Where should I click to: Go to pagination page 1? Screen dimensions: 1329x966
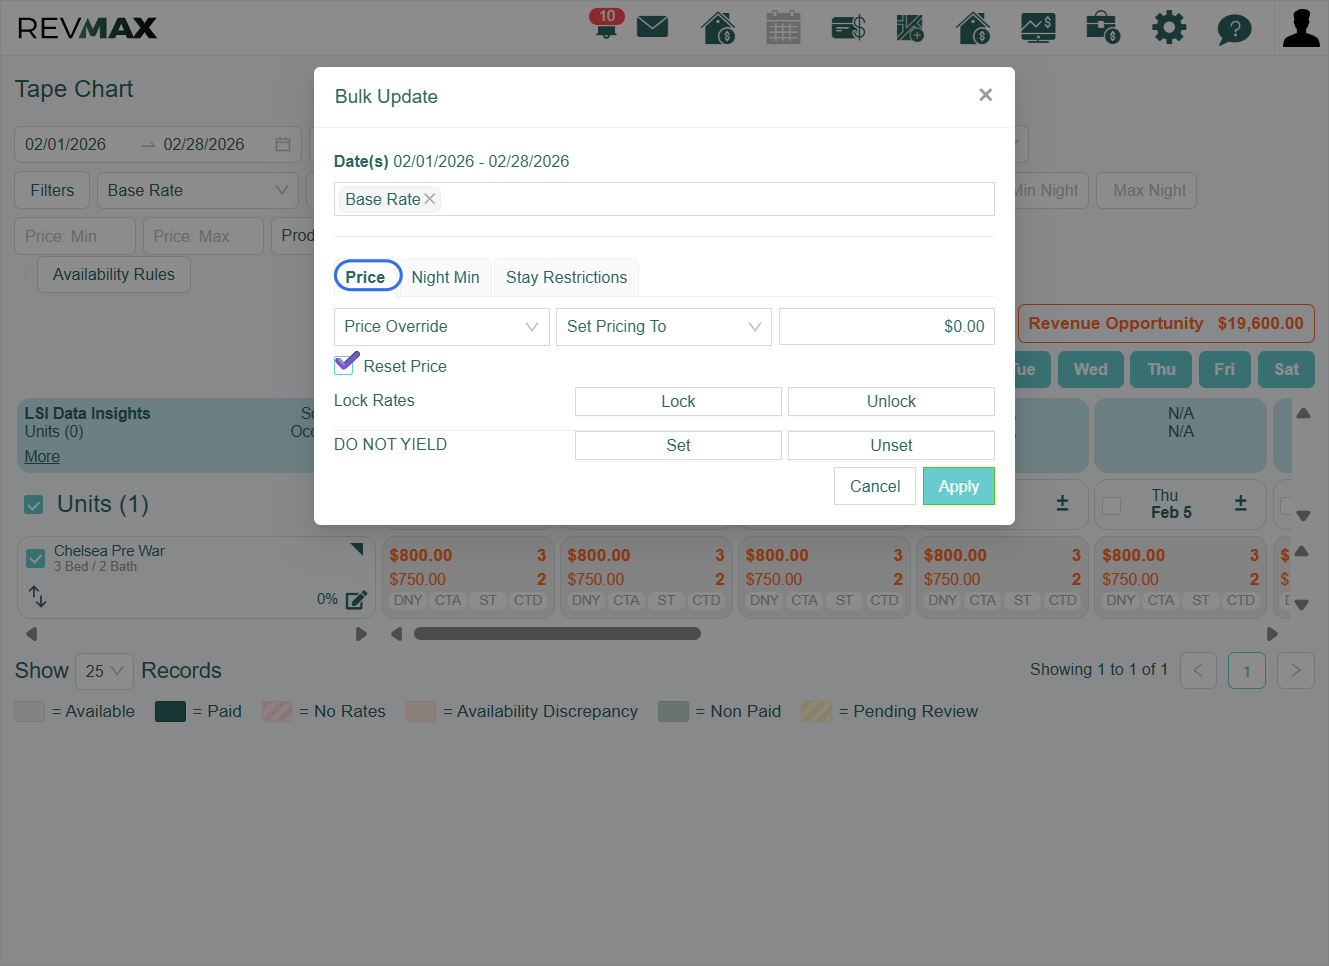click(1247, 671)
